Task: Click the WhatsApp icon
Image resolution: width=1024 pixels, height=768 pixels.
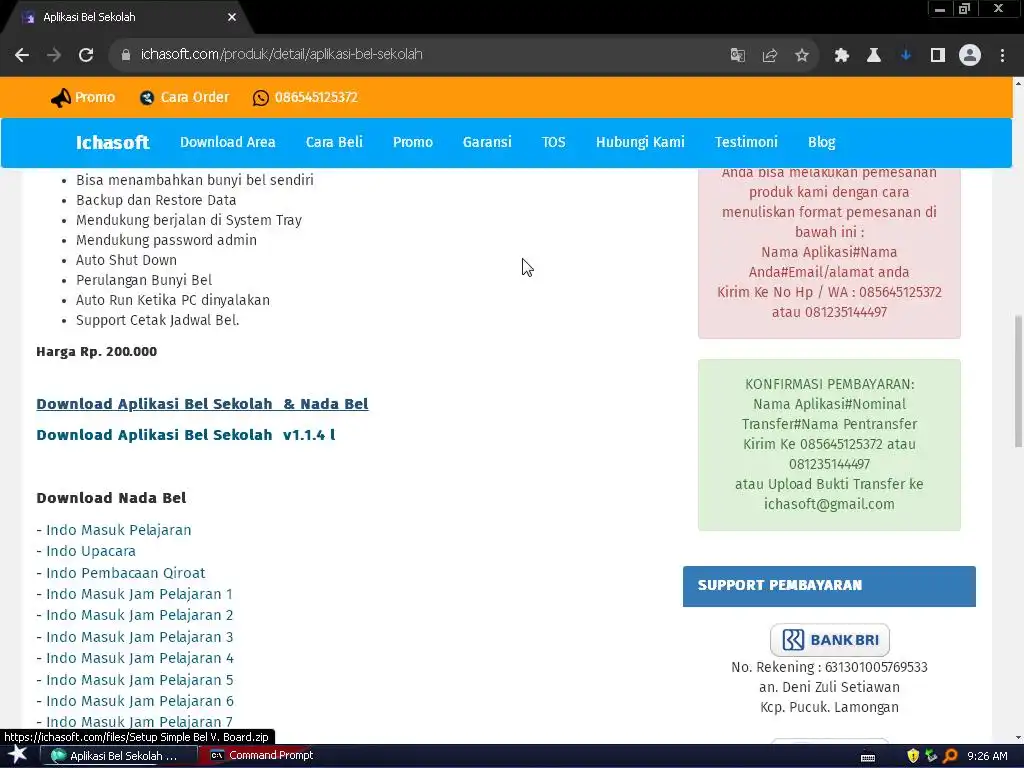Action: pos(261,97)
